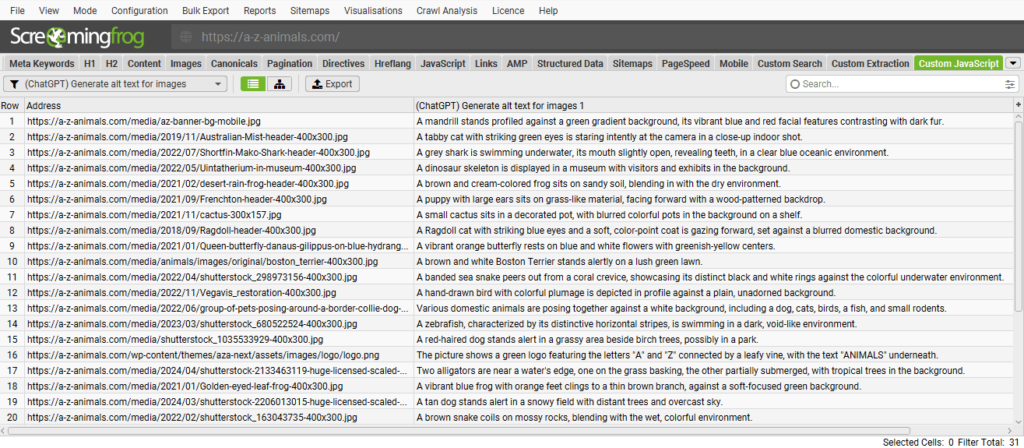Screen dimensions: 1024x448
Task: Click the URL bar showing a-z-animals.com
Action: tap(270, 37)
